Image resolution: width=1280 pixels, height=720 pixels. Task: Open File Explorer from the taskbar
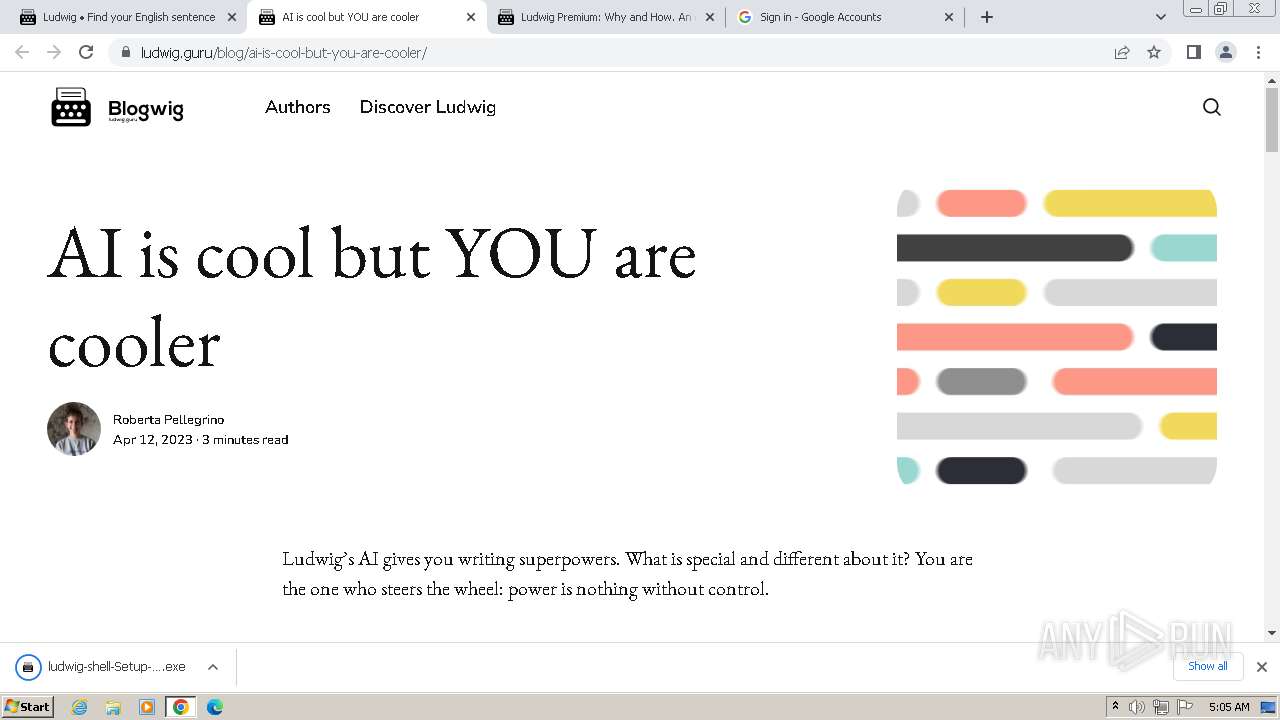click(x=113, y=707)
